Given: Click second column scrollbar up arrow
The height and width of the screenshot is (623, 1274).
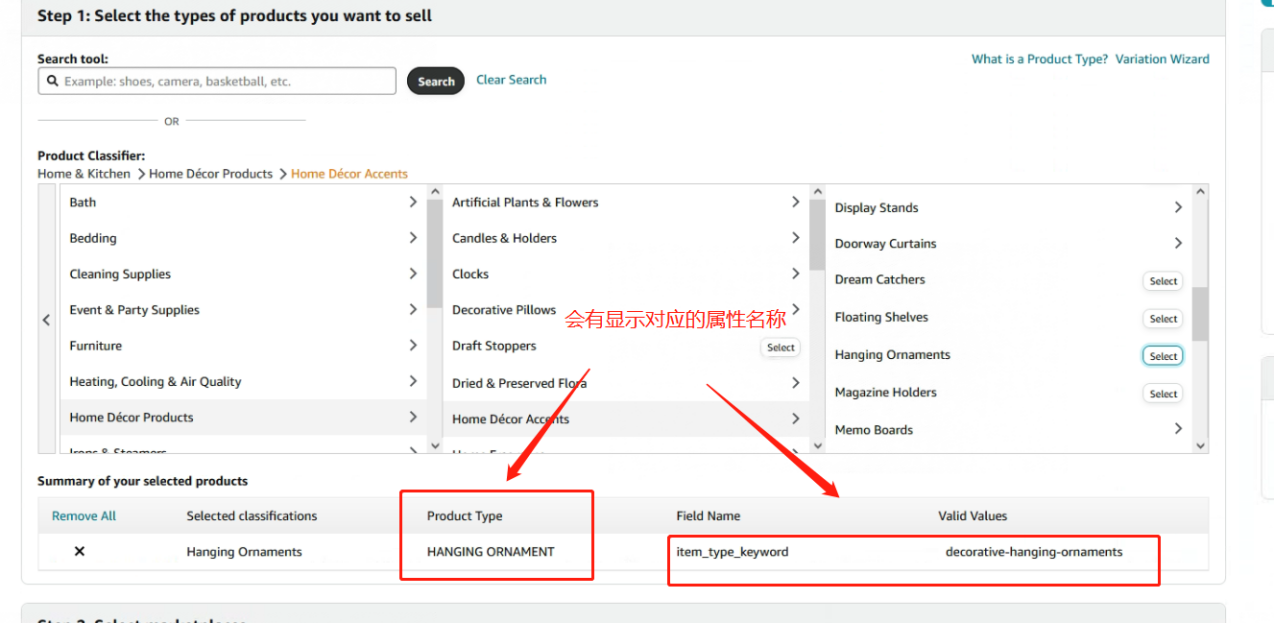Looking at the screenshot, I should tap(817, 192).
